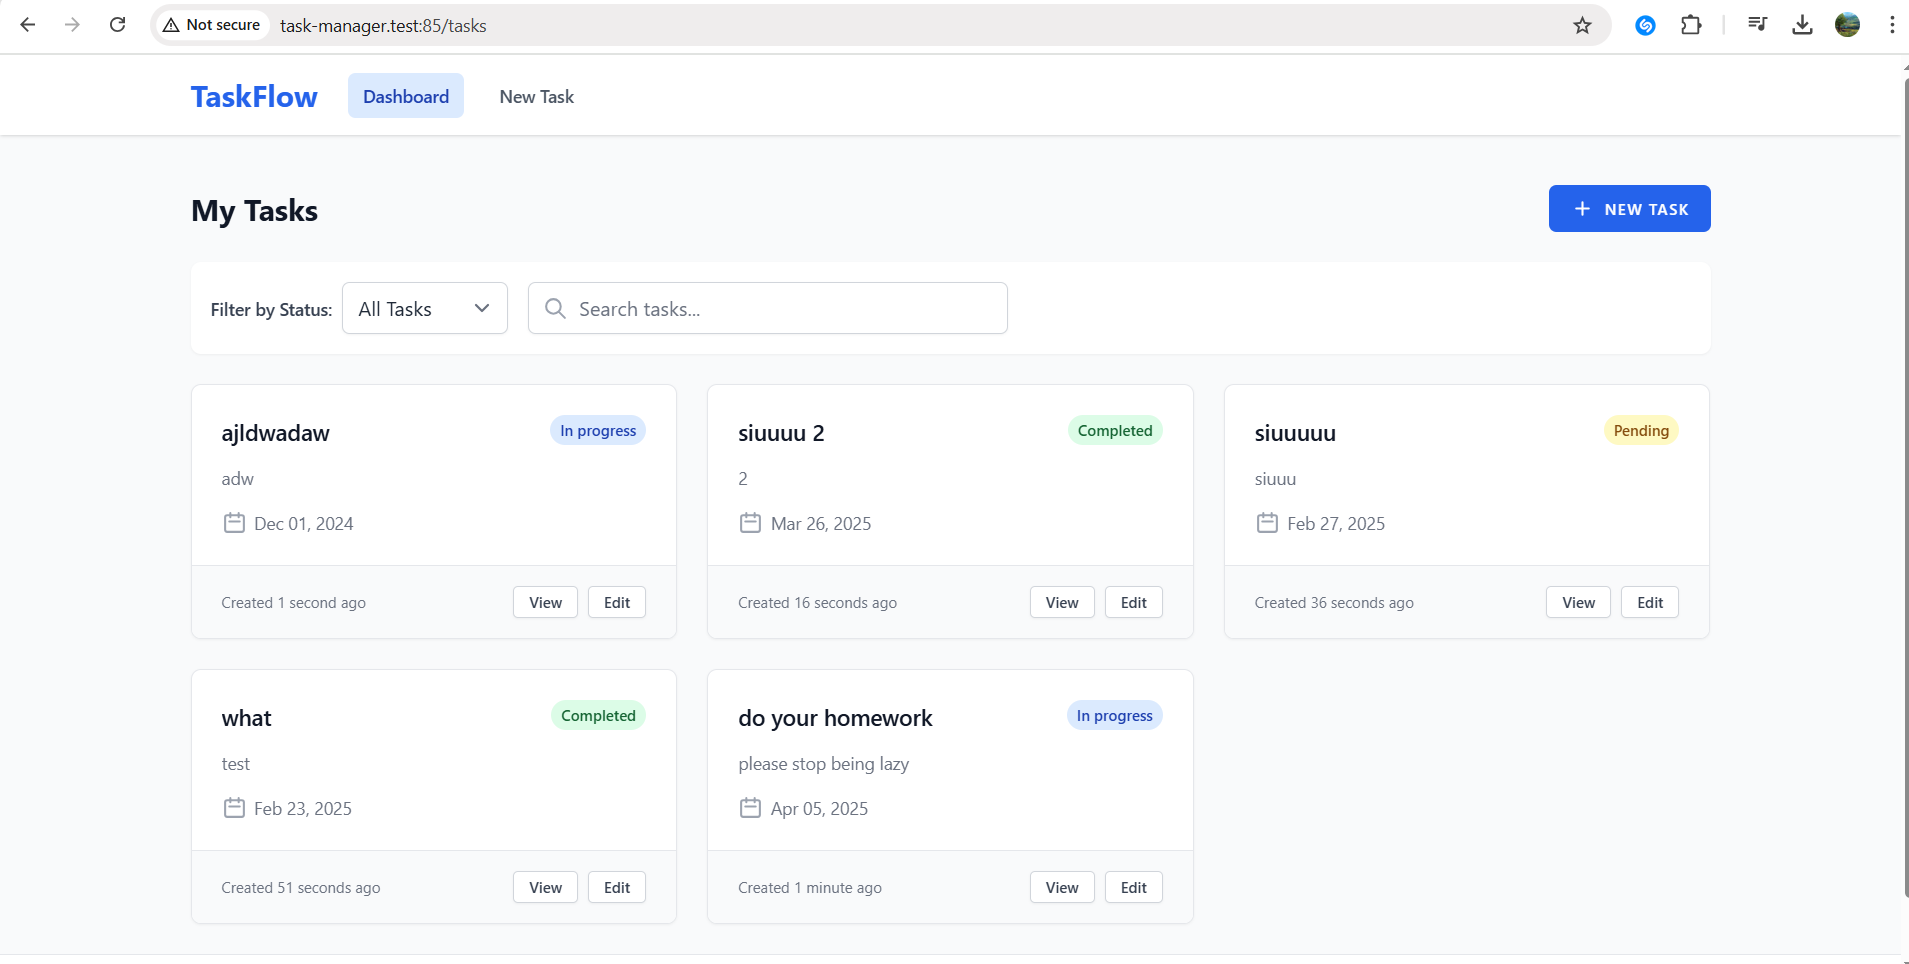View the siuuuuu pending task
This screenshot has width=1909, height=964.
point(1579,602)
